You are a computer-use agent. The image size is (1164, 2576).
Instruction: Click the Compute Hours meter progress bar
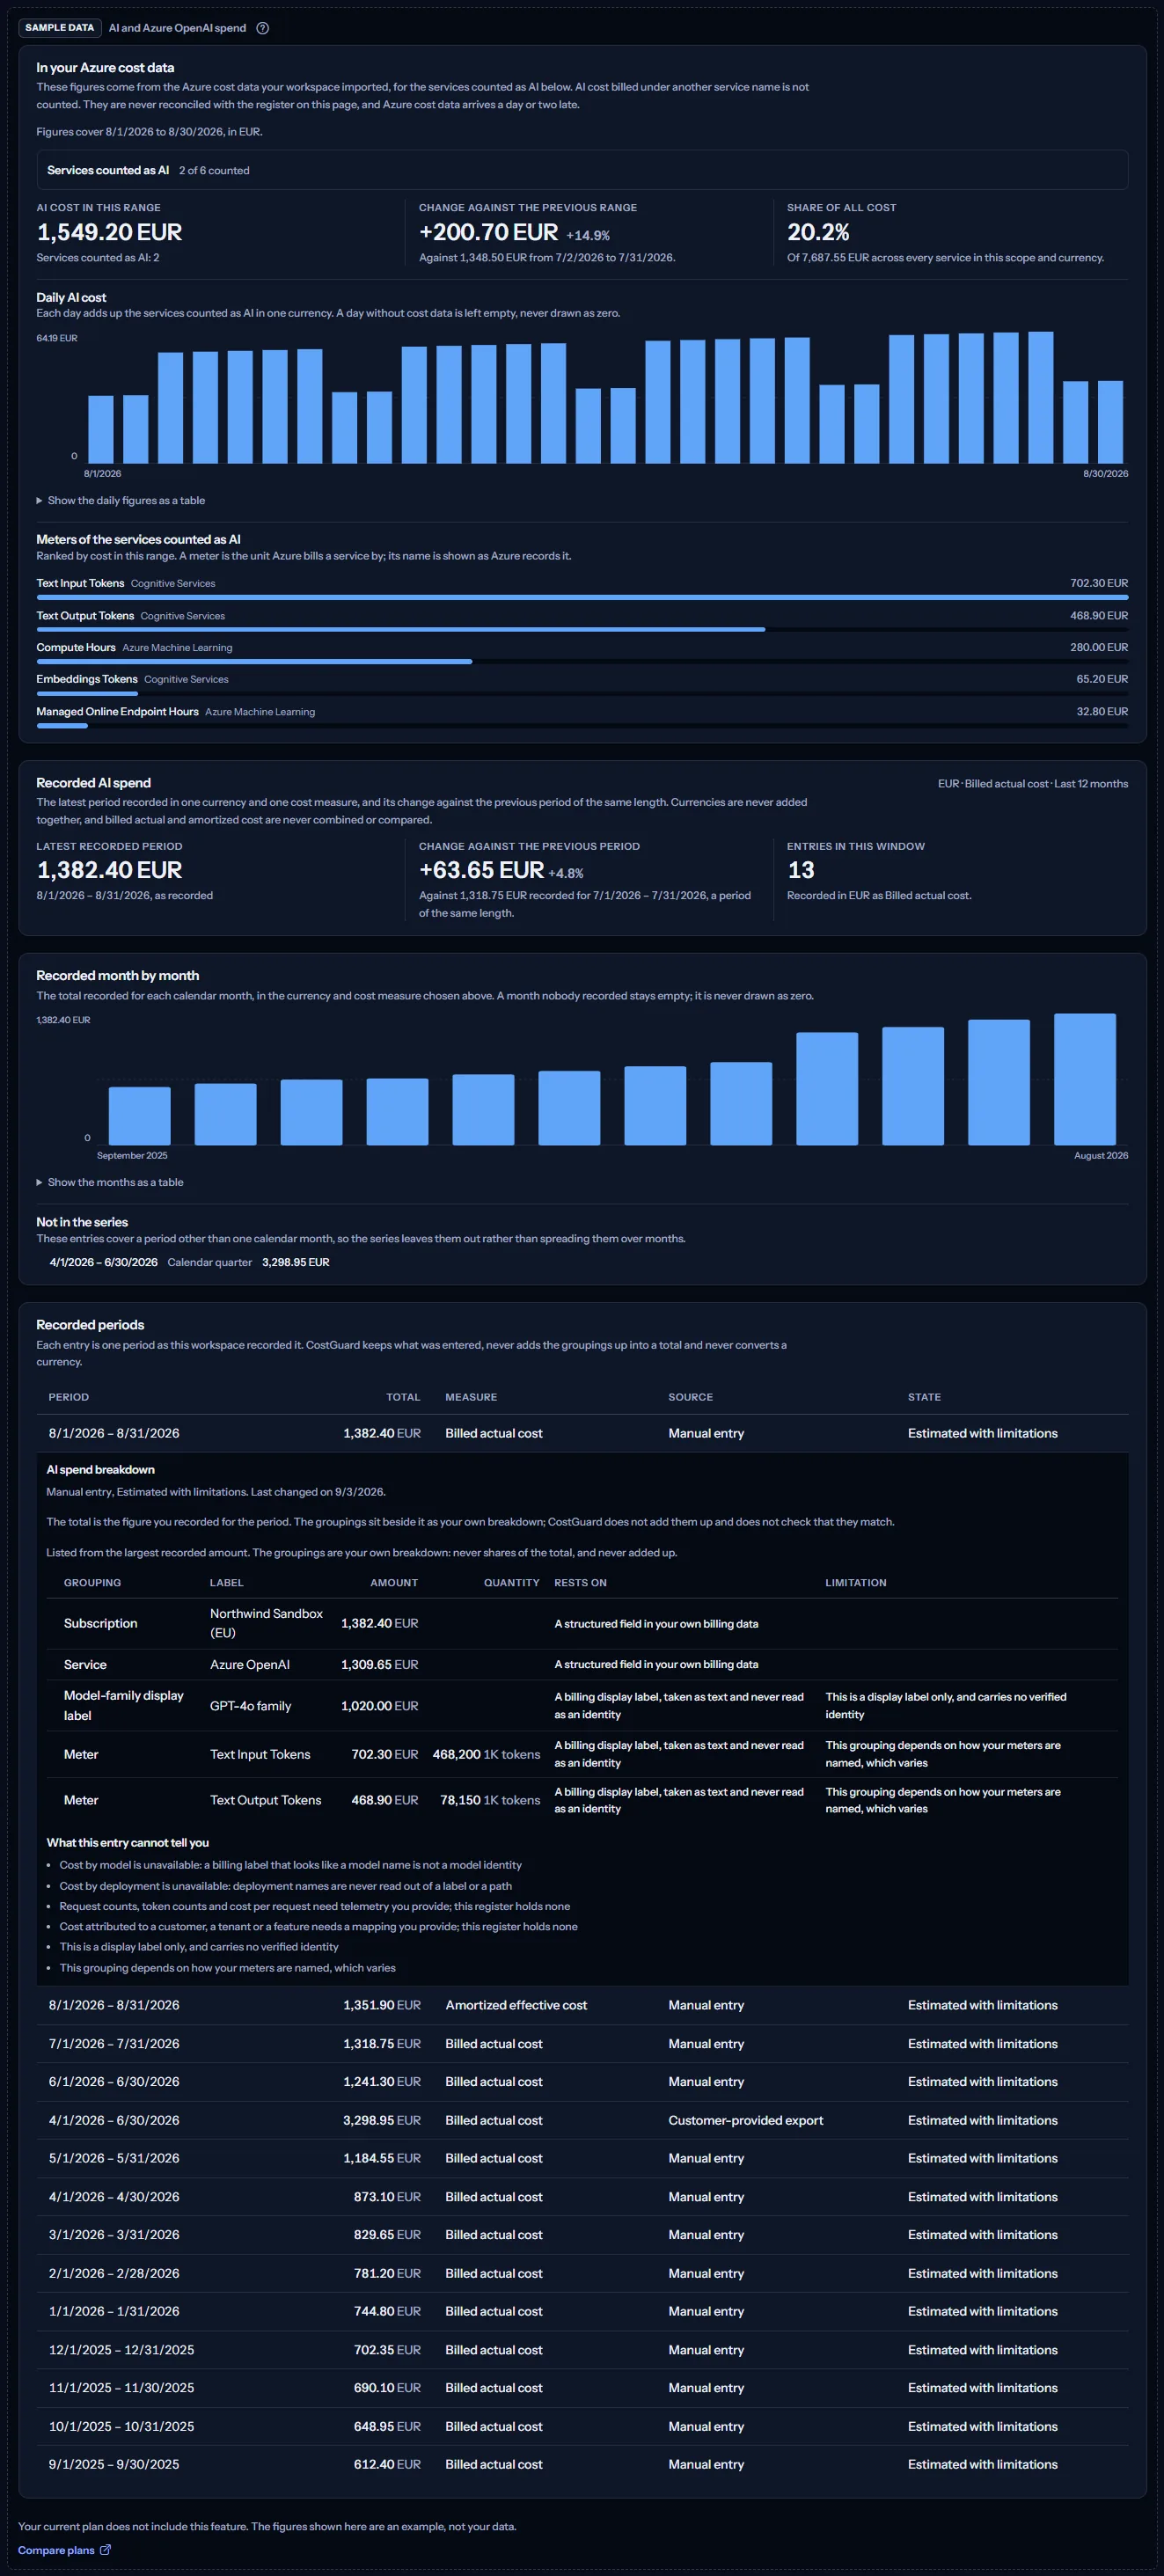(x=582, y=661)
